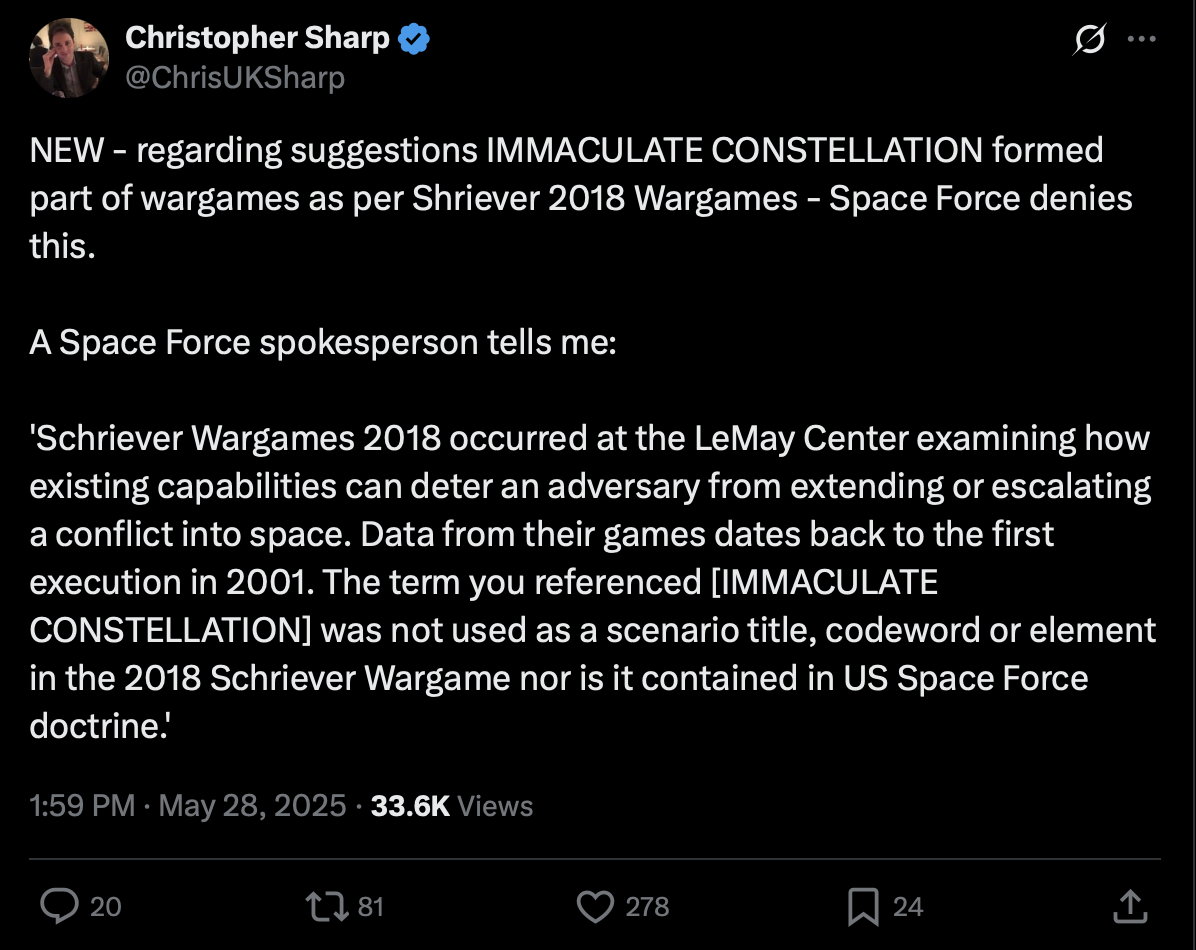Click the blue verified badge
The width and height of the screenshot is (1196, 950).
(x=413, y=39)
